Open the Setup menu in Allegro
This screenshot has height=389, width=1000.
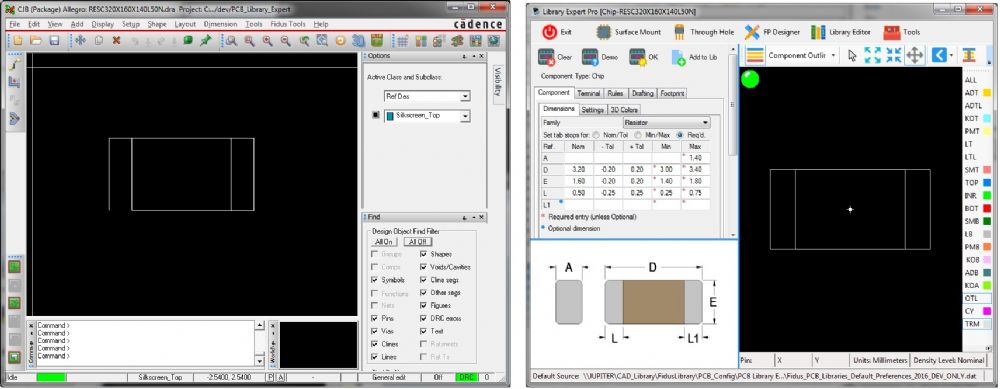click(x=131, y=24)
